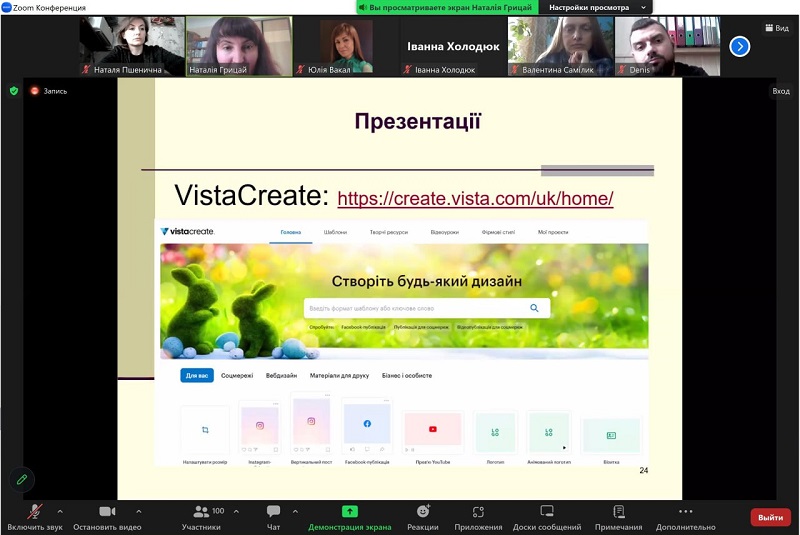Open Настройки просмотра view options dropdown
This screenshot has width=800, height=535.
(597, 8)
